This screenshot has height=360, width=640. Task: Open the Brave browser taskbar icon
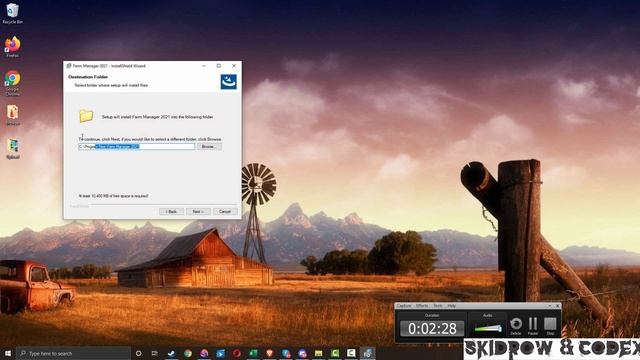pos(269,353)
